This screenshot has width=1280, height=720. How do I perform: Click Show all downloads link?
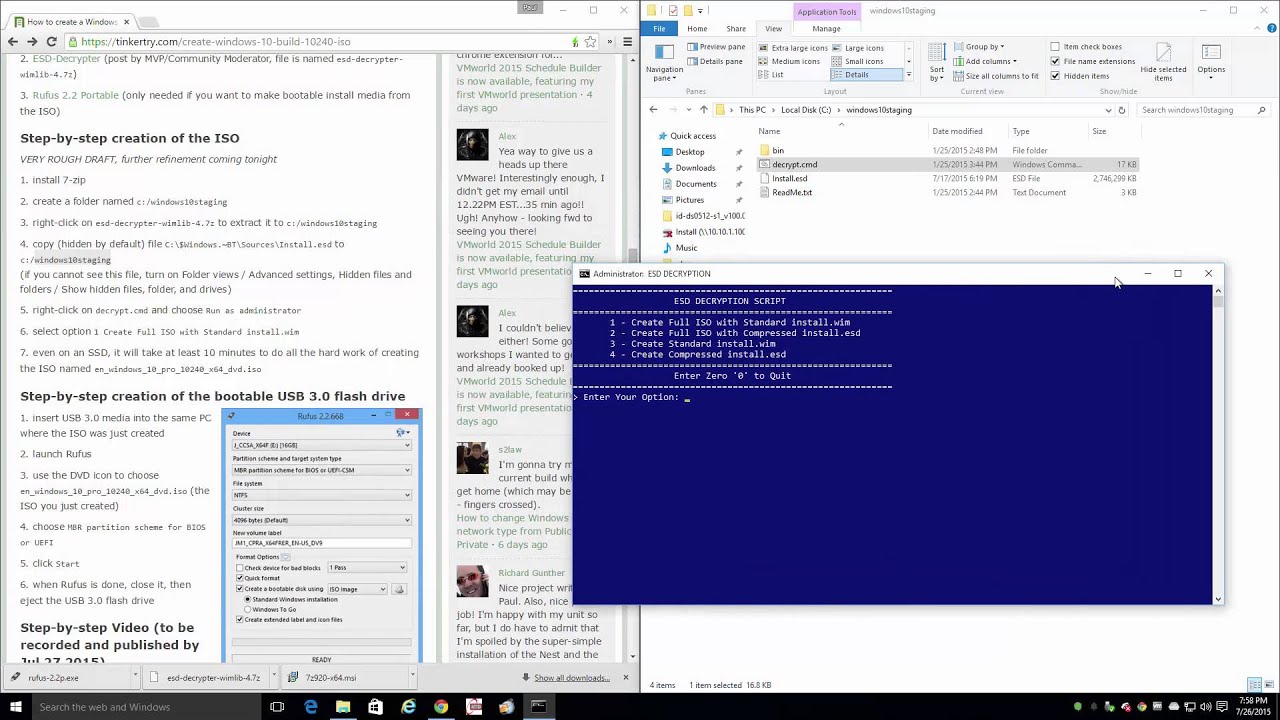572,677
